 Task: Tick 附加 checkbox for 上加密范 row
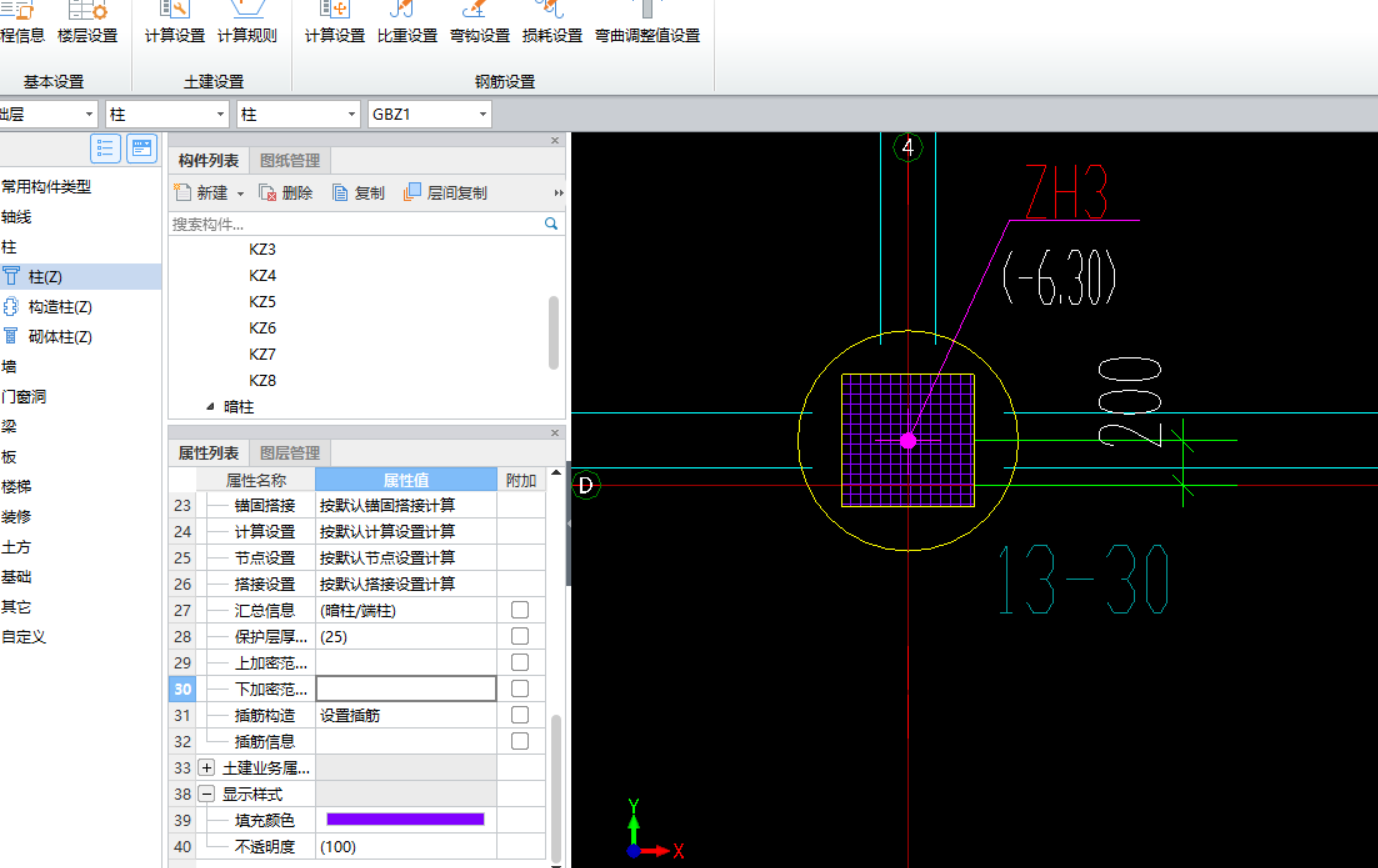520,662
